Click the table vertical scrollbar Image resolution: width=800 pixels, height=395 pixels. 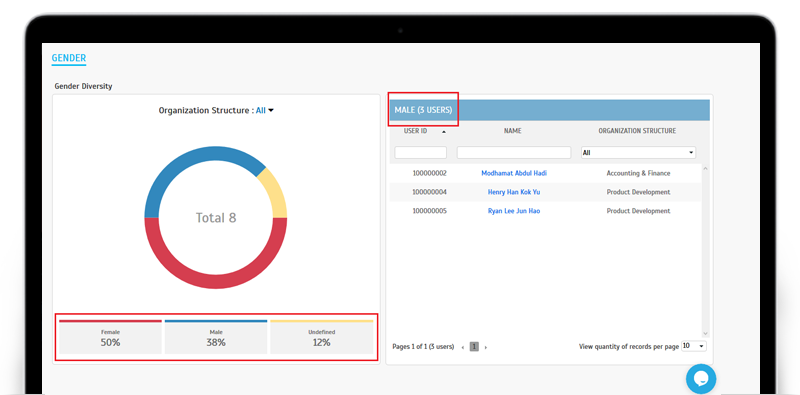(706, 250)
